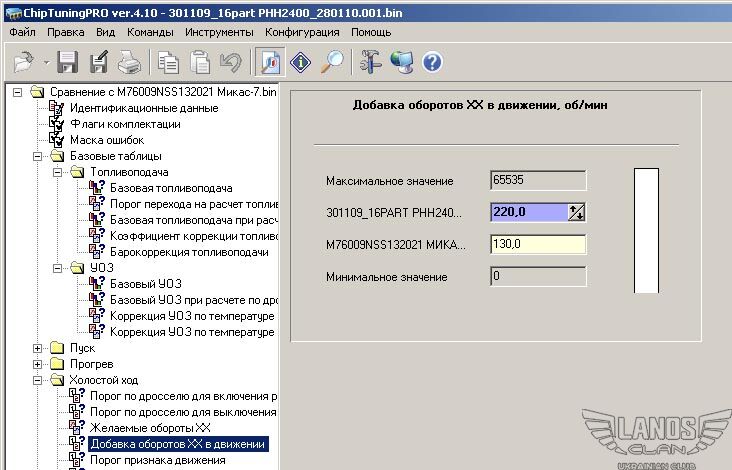732x470 pixels.
Task: Expand the Пуск tree folder
Action: pyautogui.click(x=39, y=348)
